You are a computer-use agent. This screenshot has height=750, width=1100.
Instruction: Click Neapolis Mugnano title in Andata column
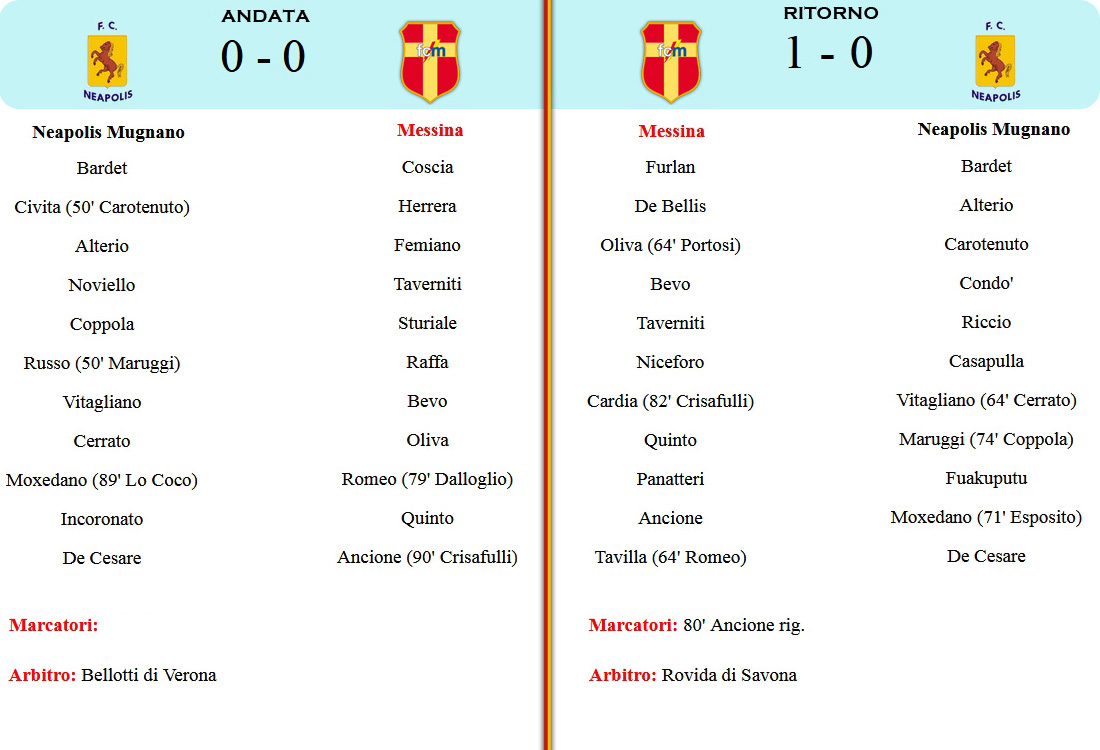tap(108, 133)
